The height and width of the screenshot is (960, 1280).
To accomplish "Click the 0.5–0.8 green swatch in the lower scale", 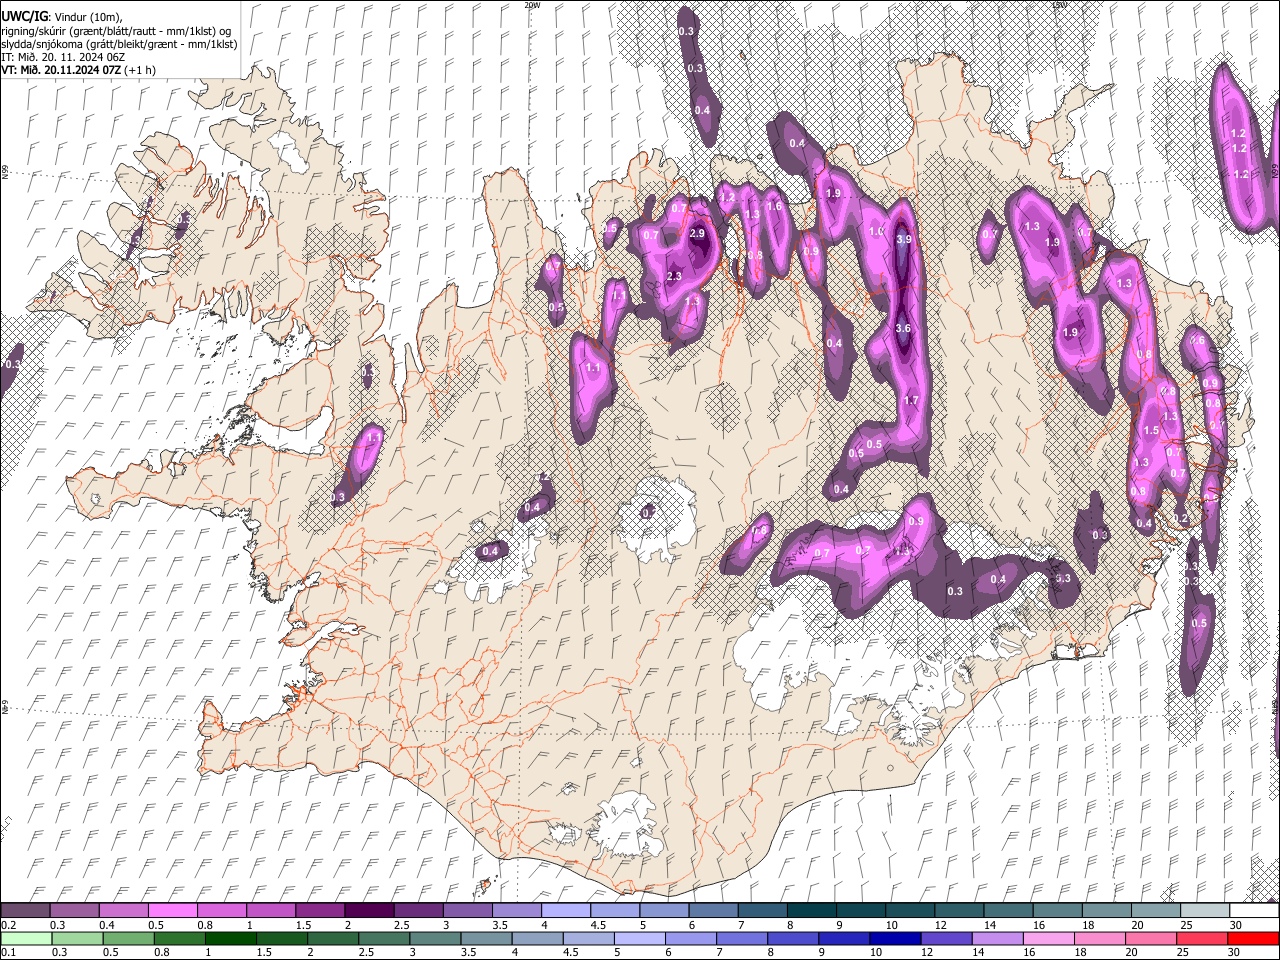I will (128, 938).
